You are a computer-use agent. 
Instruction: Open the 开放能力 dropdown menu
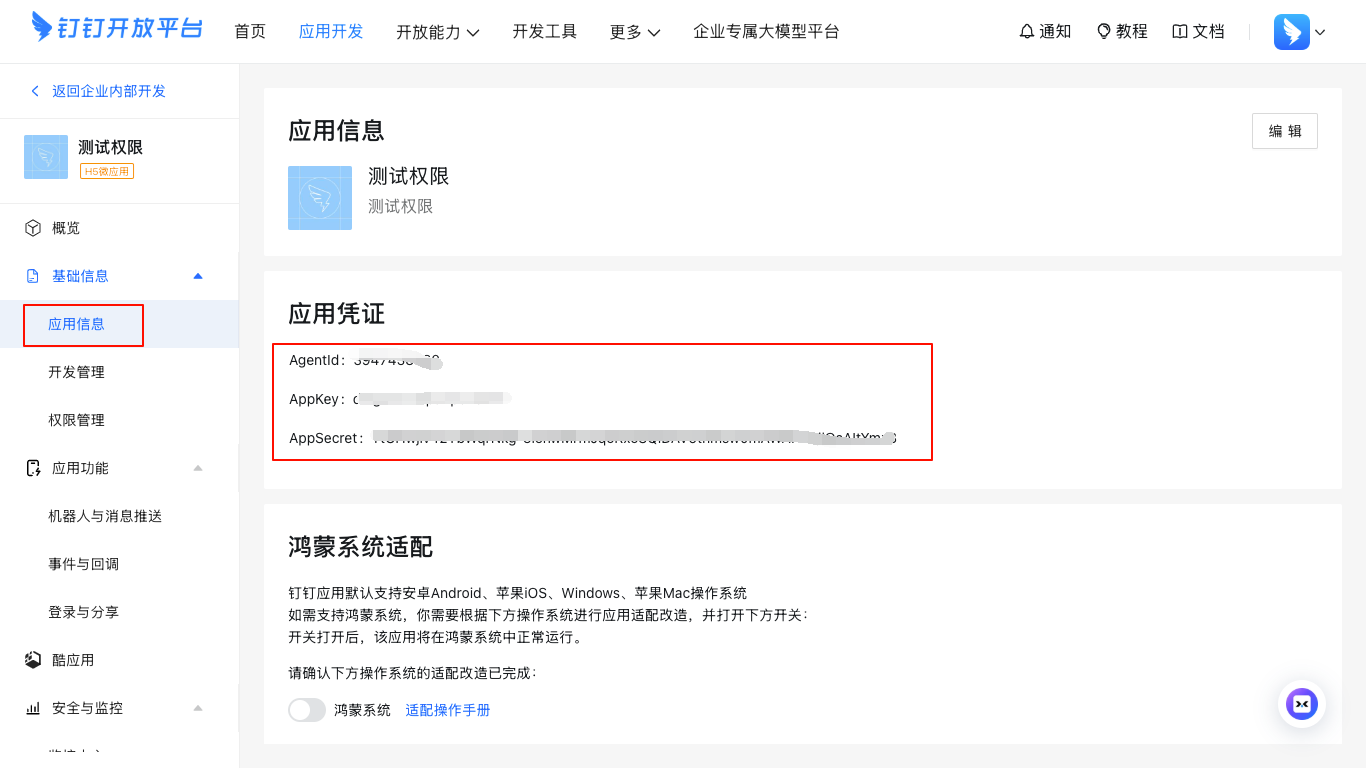438,32
